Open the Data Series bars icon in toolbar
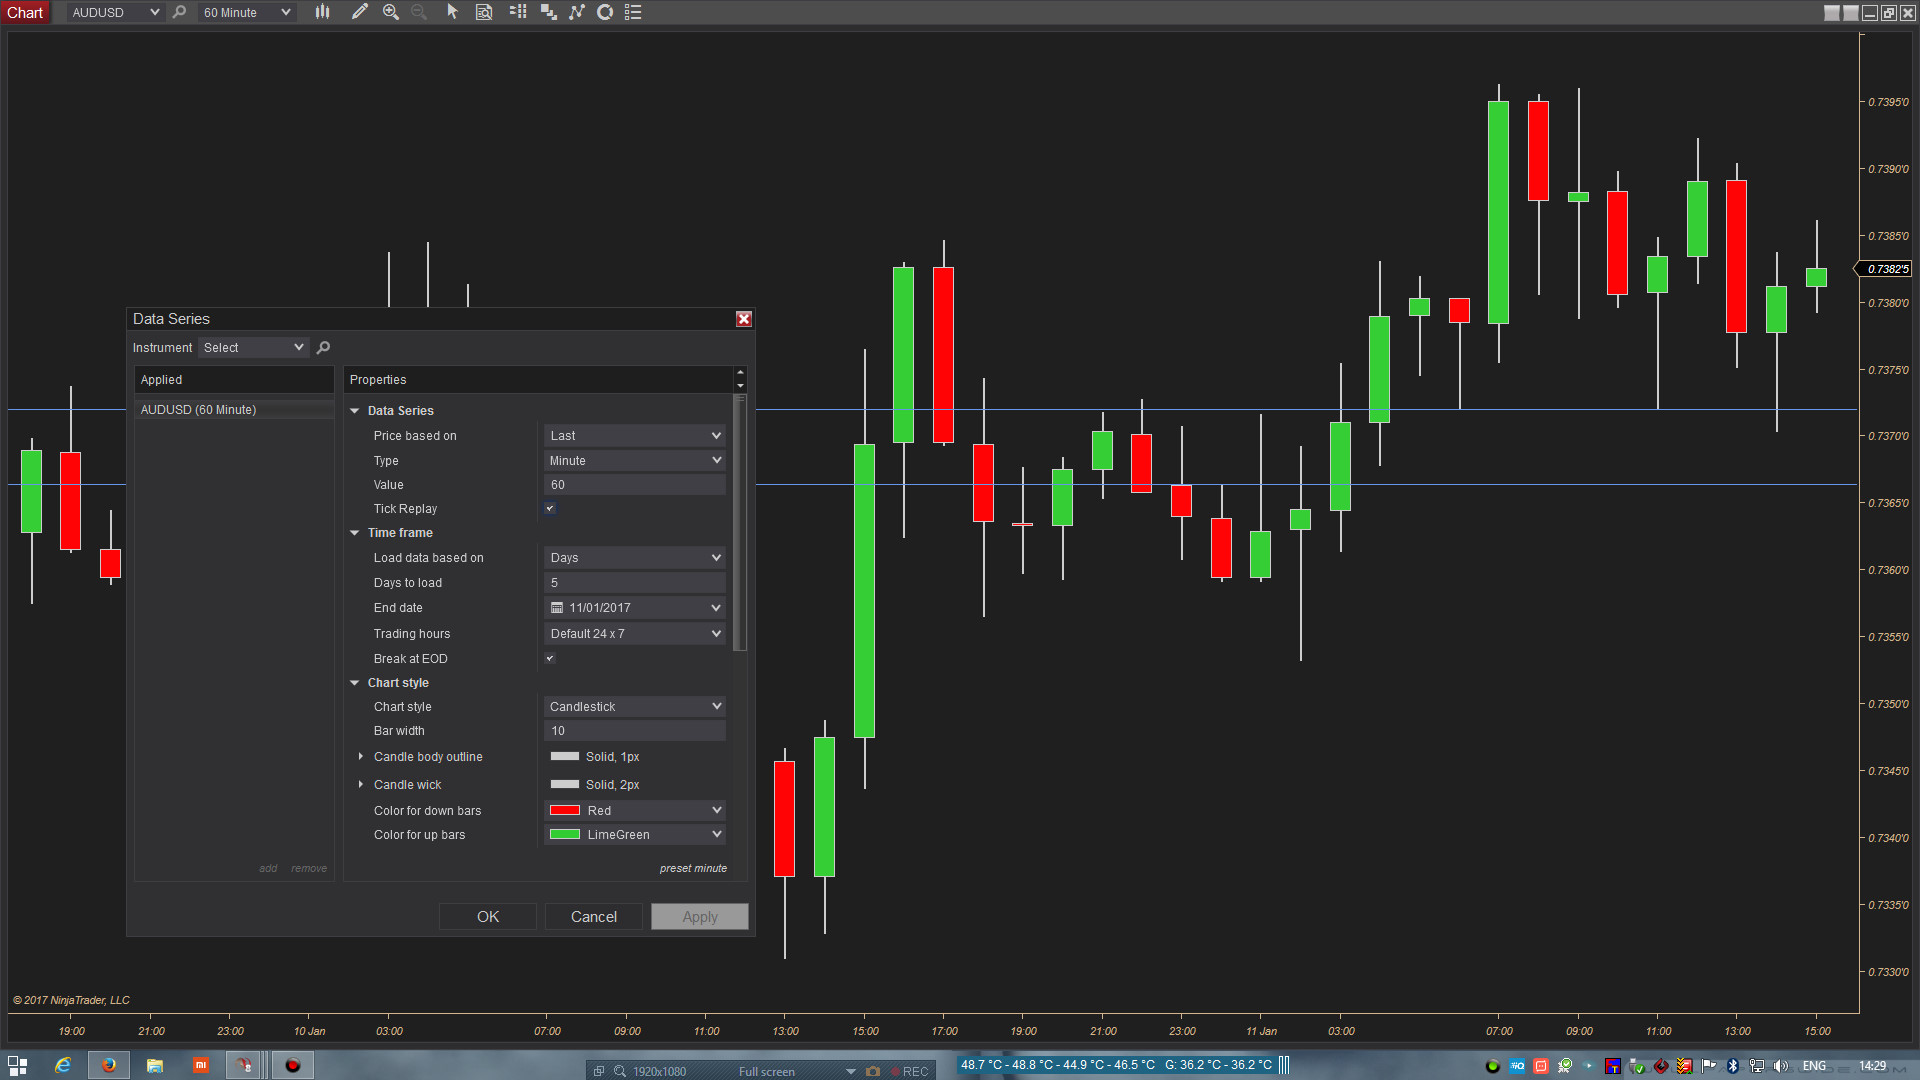The width and height of the screenshot is (1920, 1080). [322, 12]
